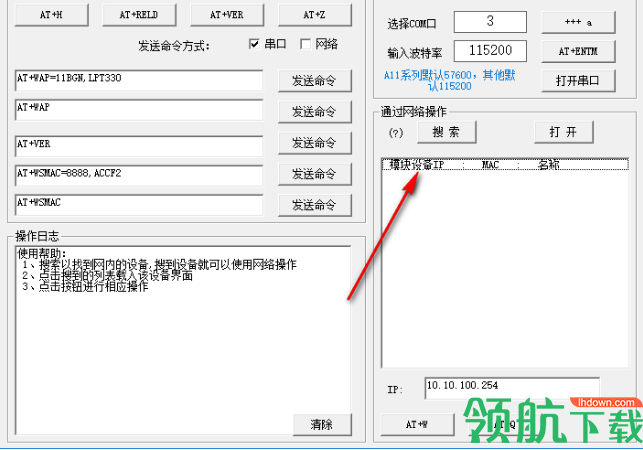Select the 模块设备IP : MAC : 名称 list row
643x450 pixels.
pyautogui.click(x=505, y=165)
